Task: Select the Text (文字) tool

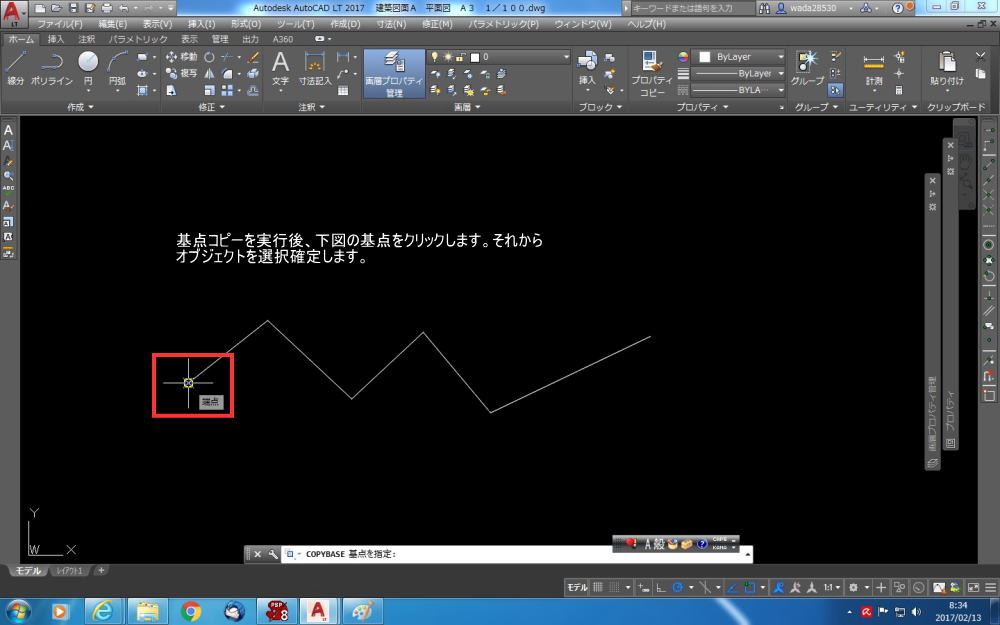Action: [281, 69]
